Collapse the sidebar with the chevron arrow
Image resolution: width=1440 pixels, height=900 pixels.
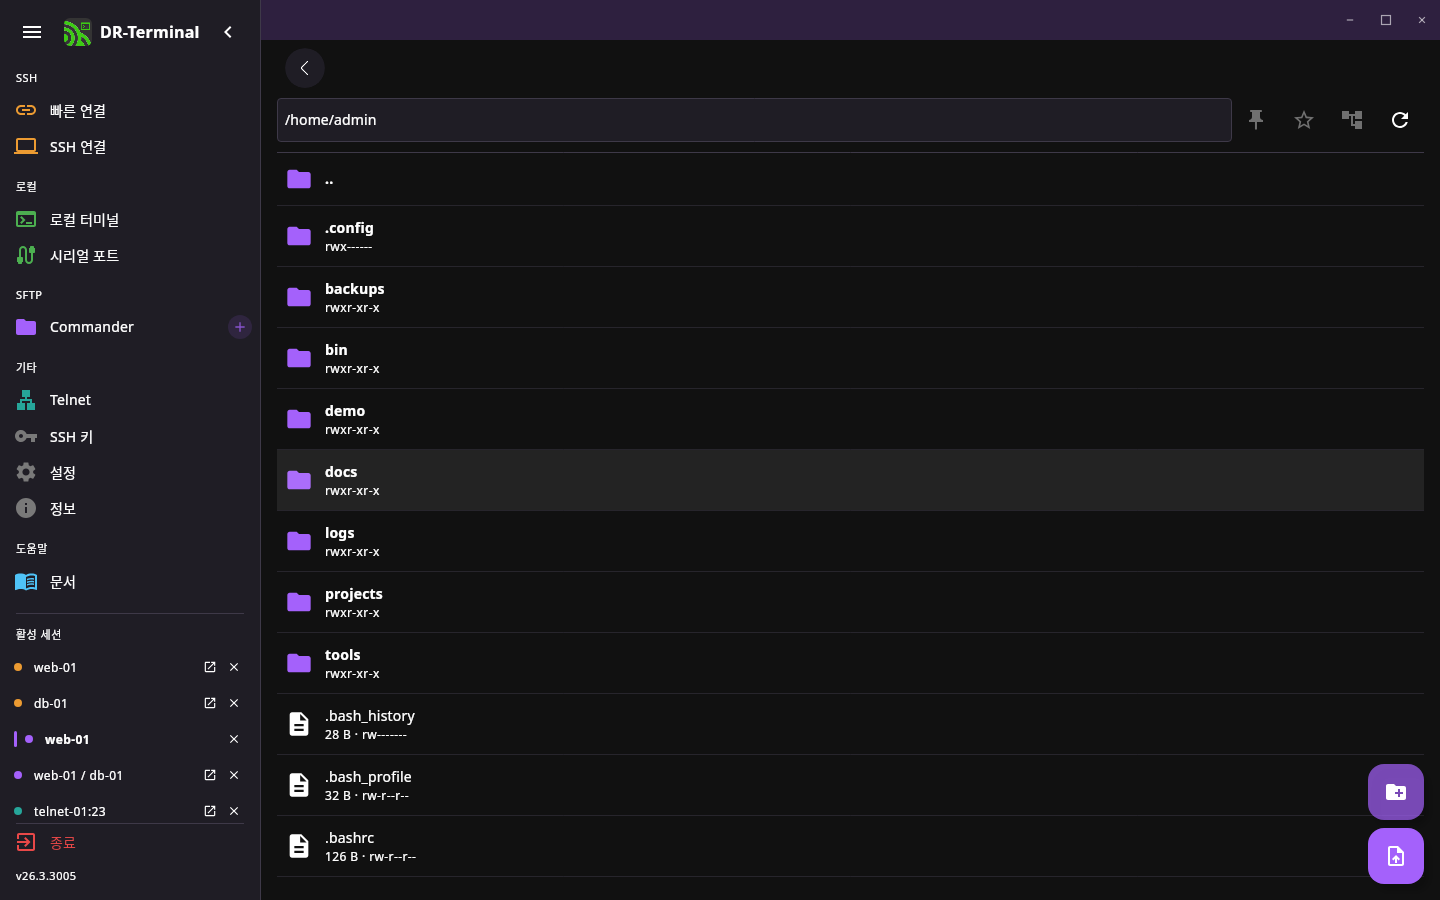(x=228, y=32)
